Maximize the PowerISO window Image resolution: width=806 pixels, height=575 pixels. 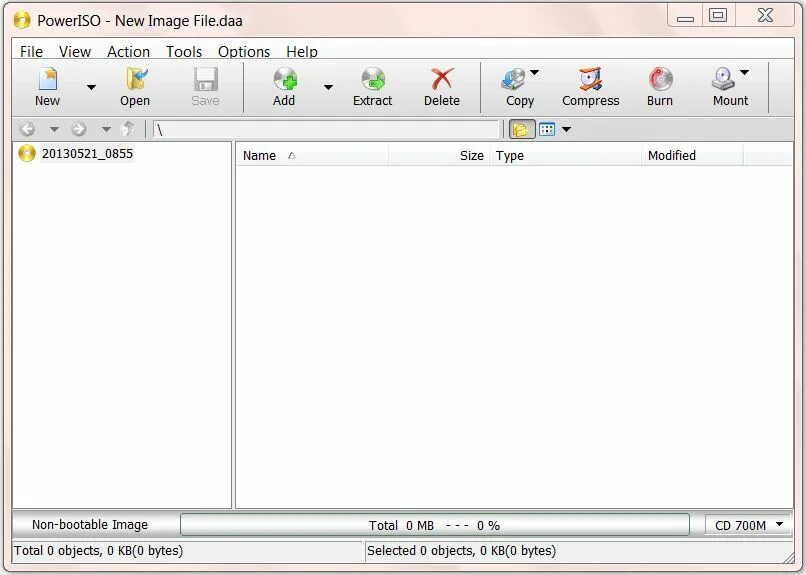[x=718, y=15]
